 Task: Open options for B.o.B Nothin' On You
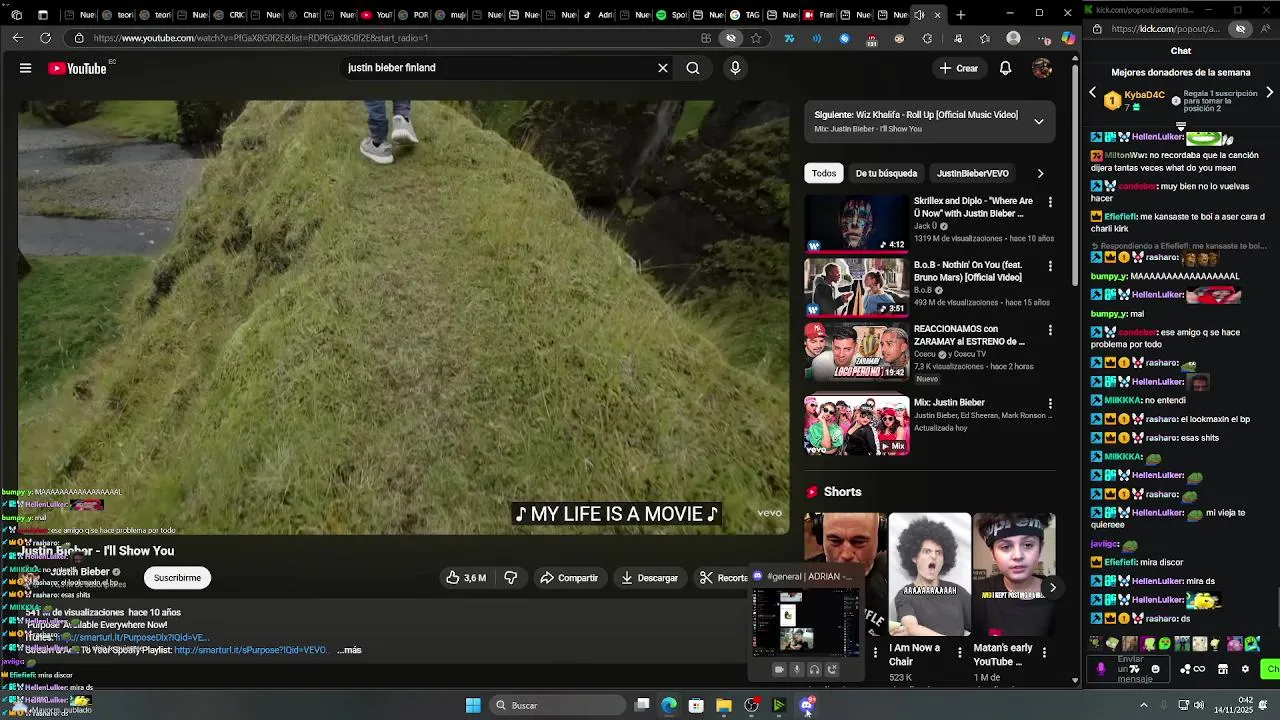coord(1050,266)
